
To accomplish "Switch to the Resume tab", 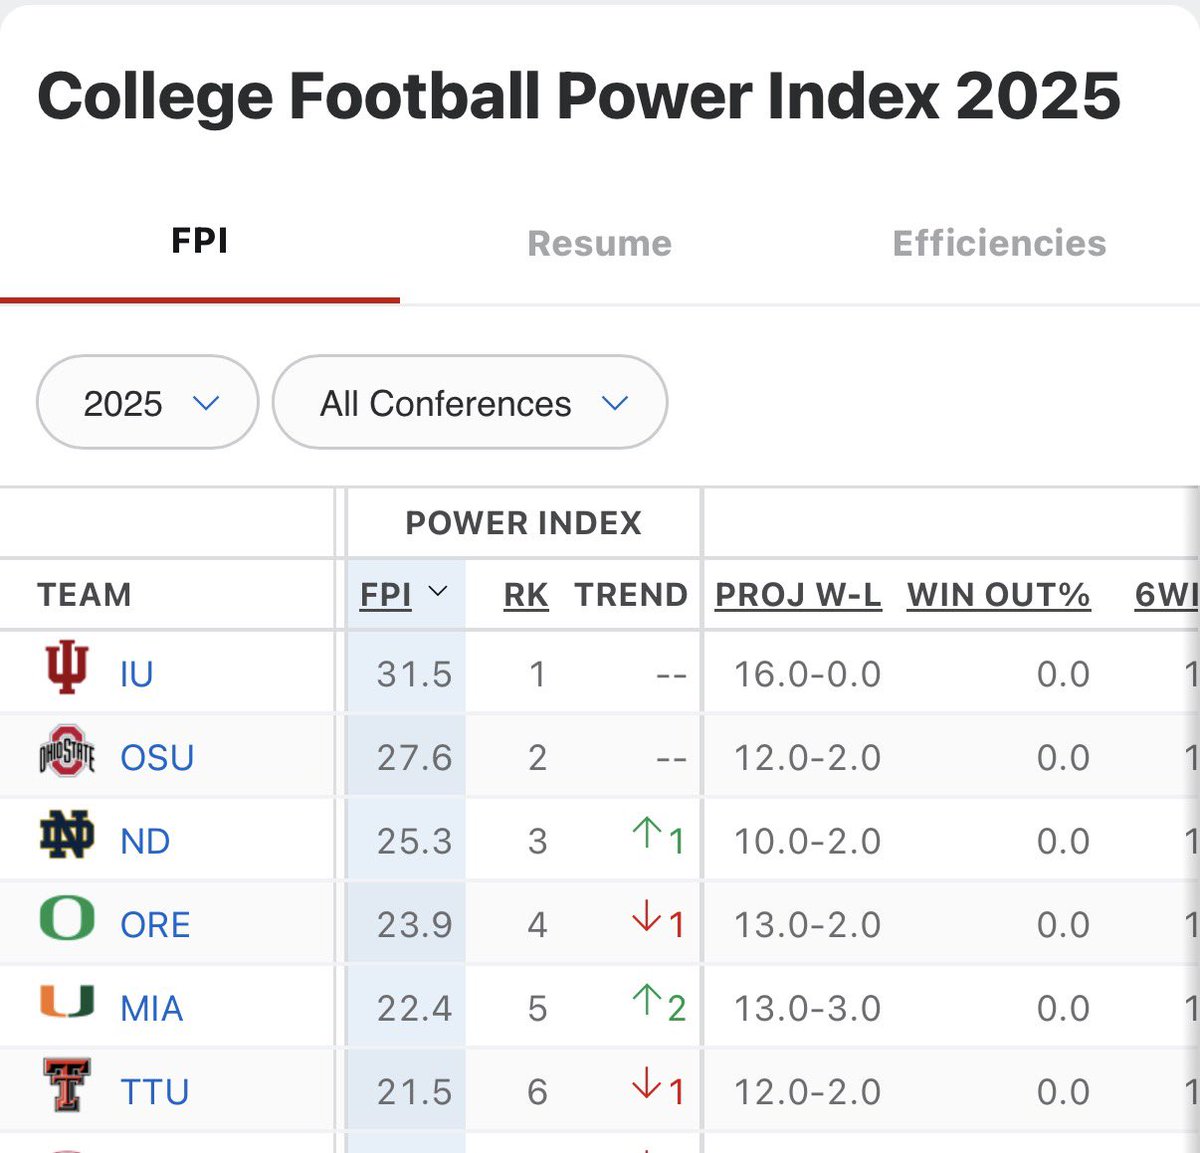I will pos(599,243).
